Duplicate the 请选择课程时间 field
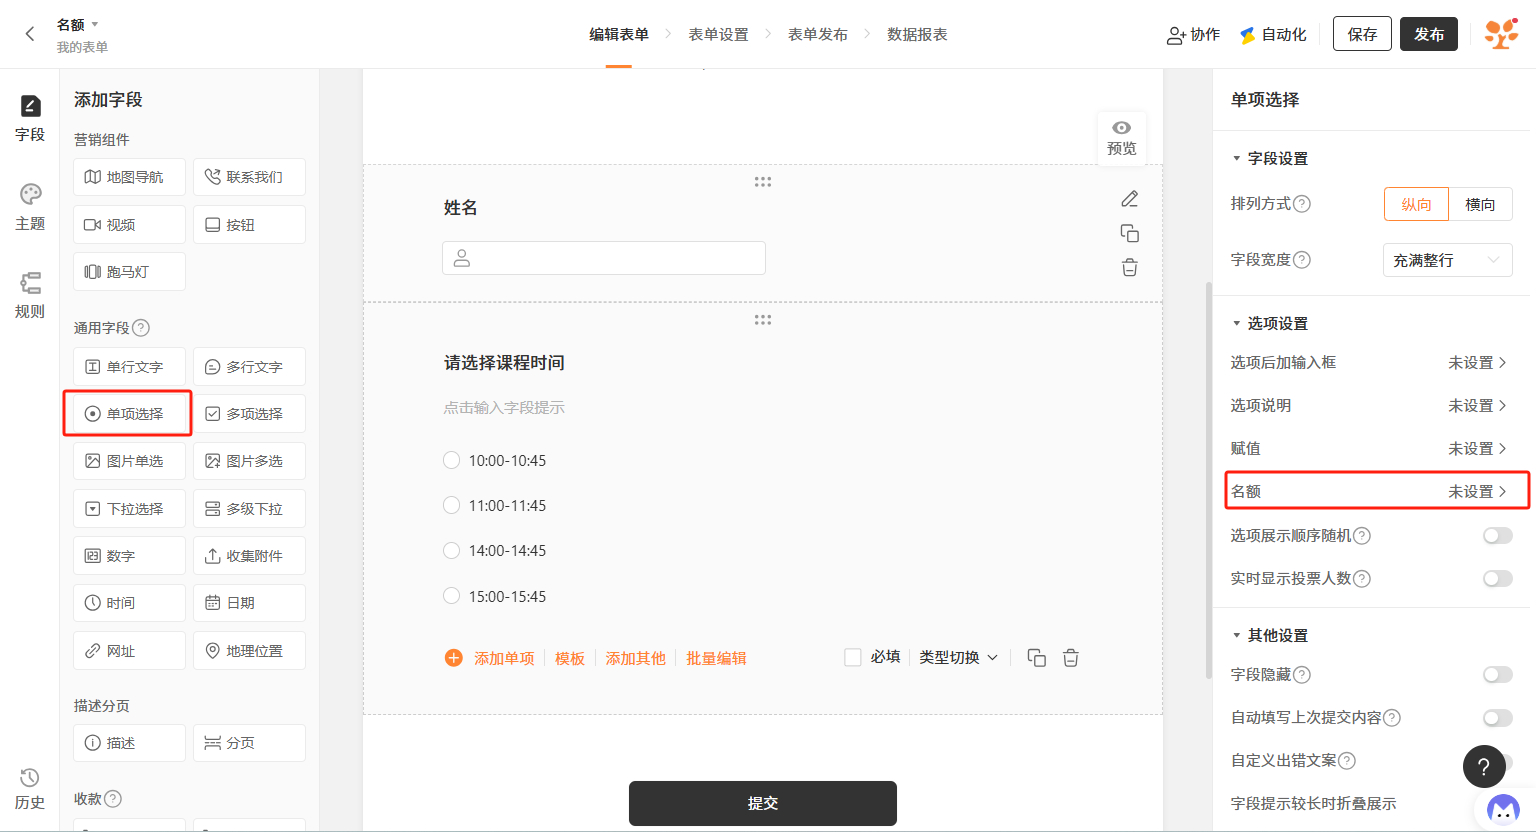1536x832 pixels. point(1037,658)
